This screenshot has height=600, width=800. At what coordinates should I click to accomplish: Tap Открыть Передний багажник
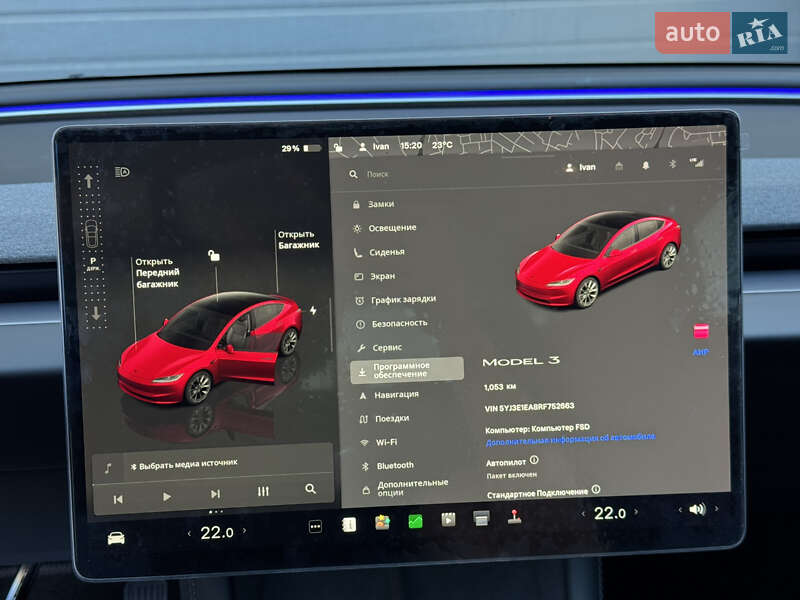157,272
